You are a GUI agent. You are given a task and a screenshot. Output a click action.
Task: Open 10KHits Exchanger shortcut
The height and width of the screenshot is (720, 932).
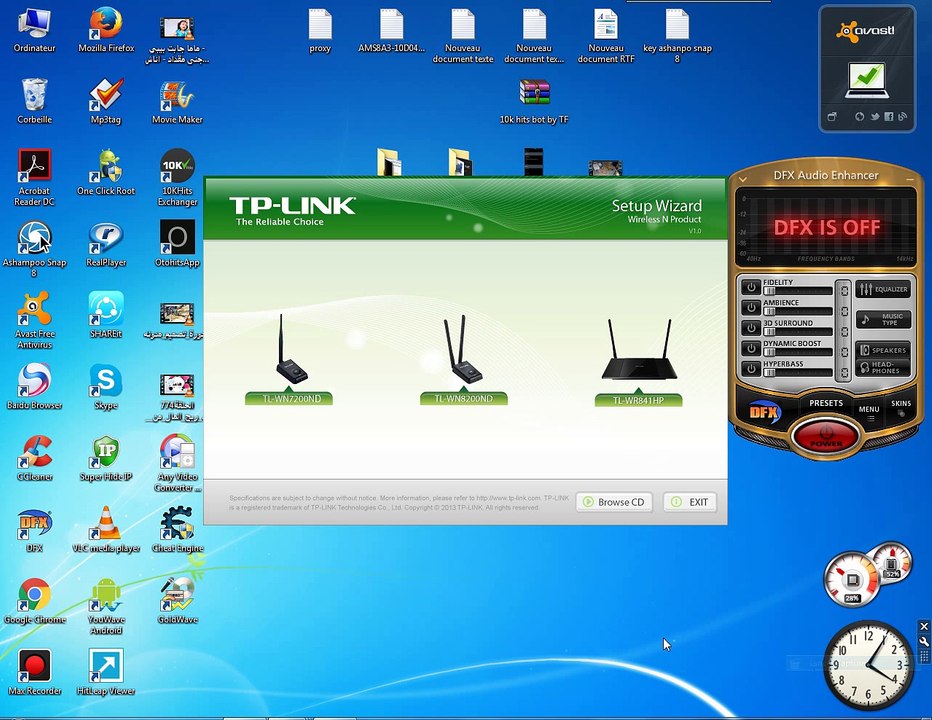tap(177, 177)
